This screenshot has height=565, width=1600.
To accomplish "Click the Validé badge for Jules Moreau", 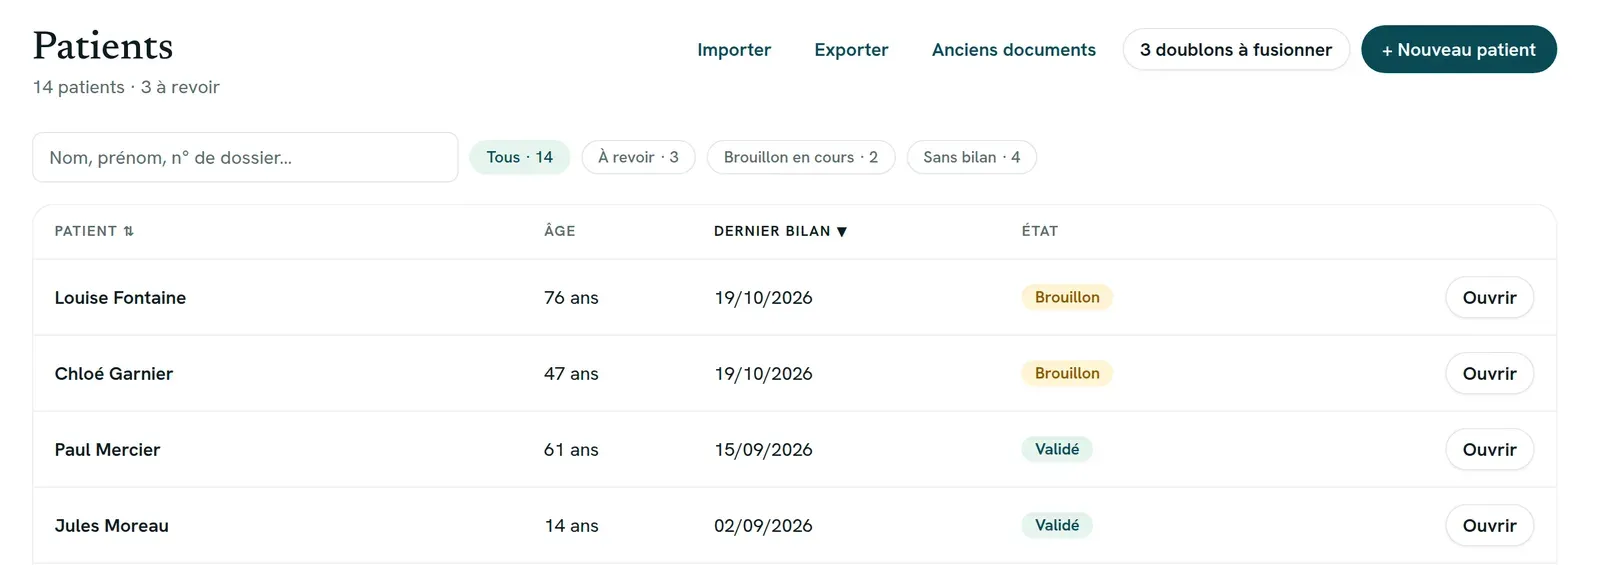I will tap(1057, 525).
